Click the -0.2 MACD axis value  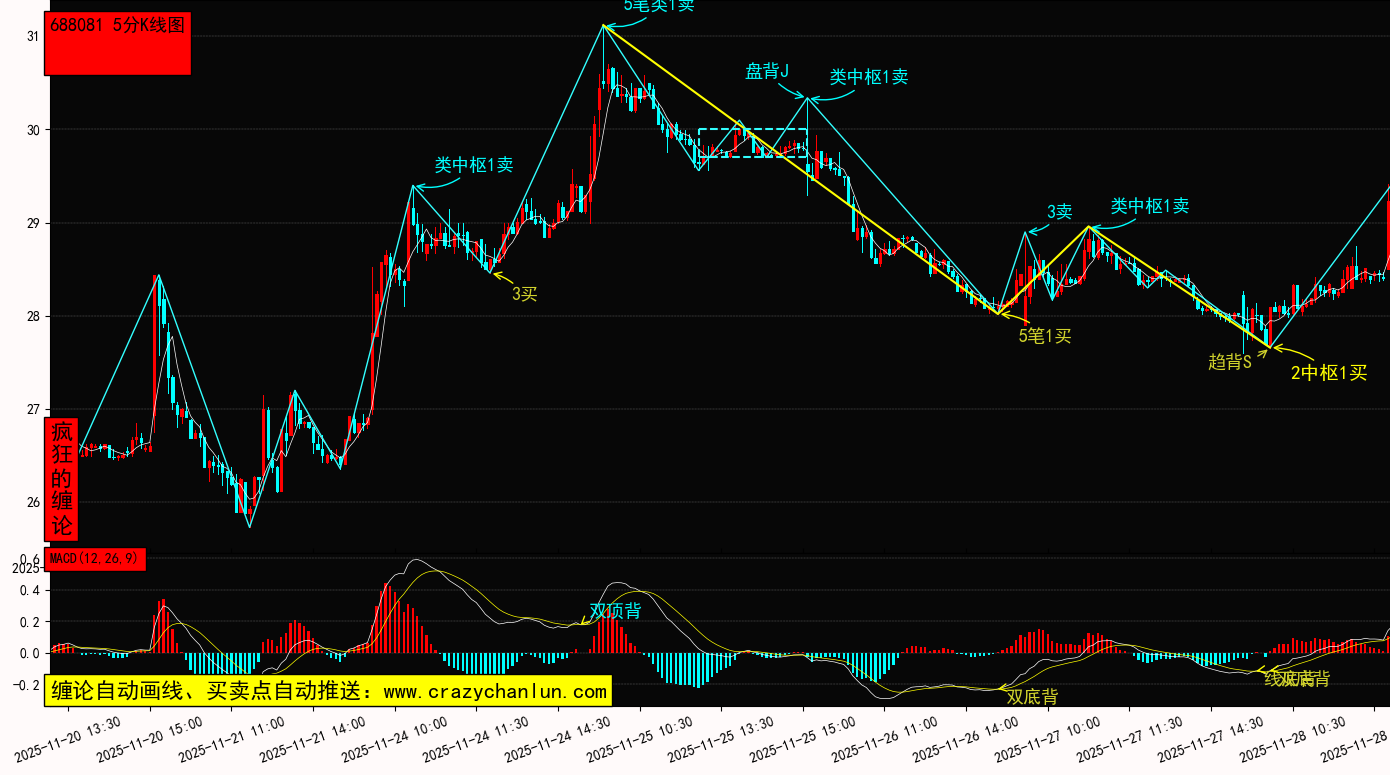tap(28, 685)
